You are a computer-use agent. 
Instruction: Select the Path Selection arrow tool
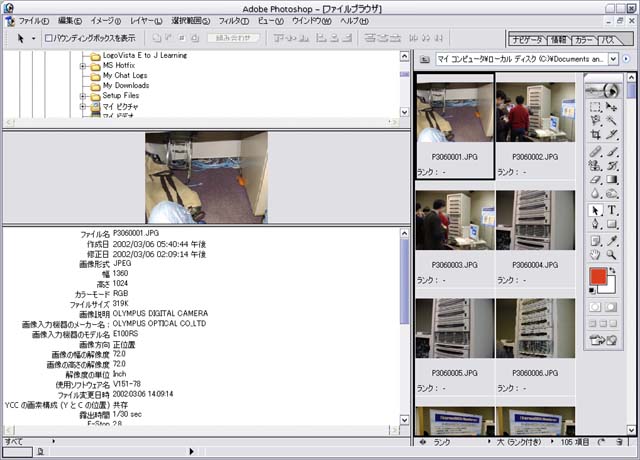coord(595,210)
